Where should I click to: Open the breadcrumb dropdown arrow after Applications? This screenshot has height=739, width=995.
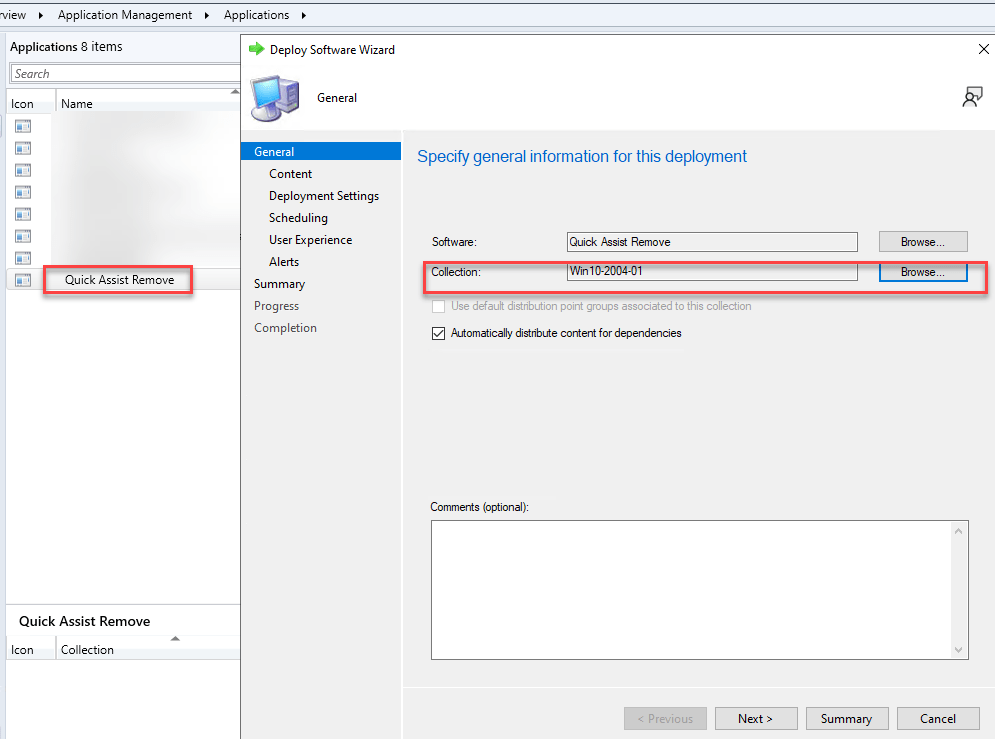click(305, 15)
